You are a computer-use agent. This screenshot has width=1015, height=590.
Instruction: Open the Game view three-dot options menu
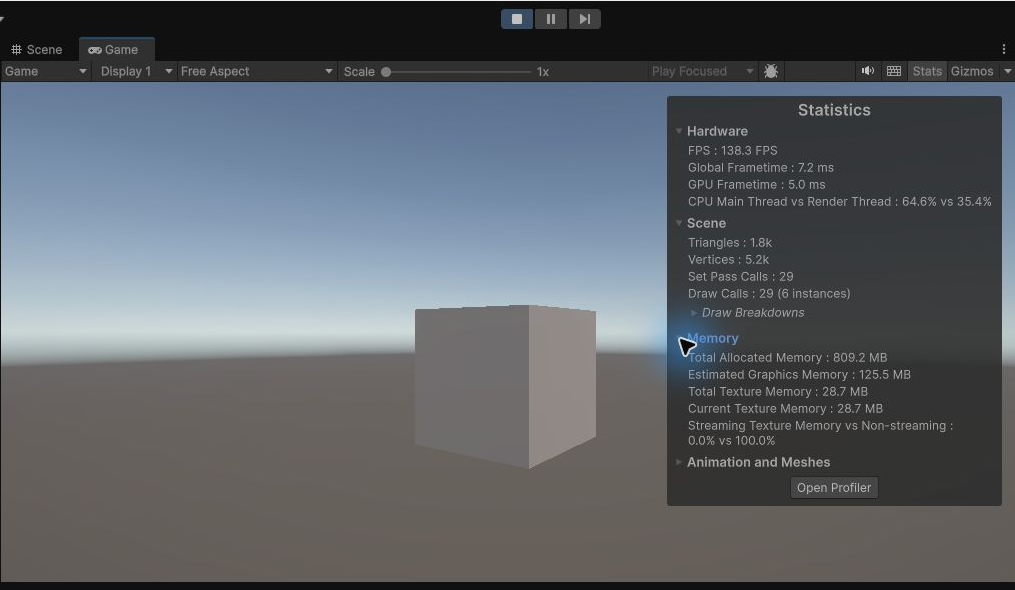tap(1003, 49)
